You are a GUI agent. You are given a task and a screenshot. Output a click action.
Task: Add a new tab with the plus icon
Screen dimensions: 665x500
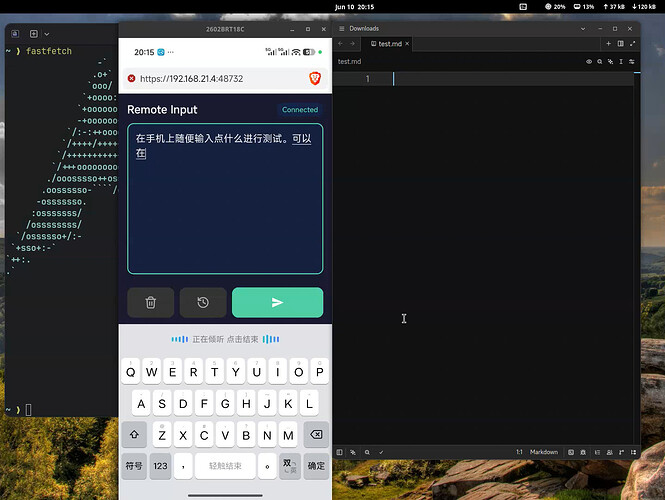click(608, 43)
